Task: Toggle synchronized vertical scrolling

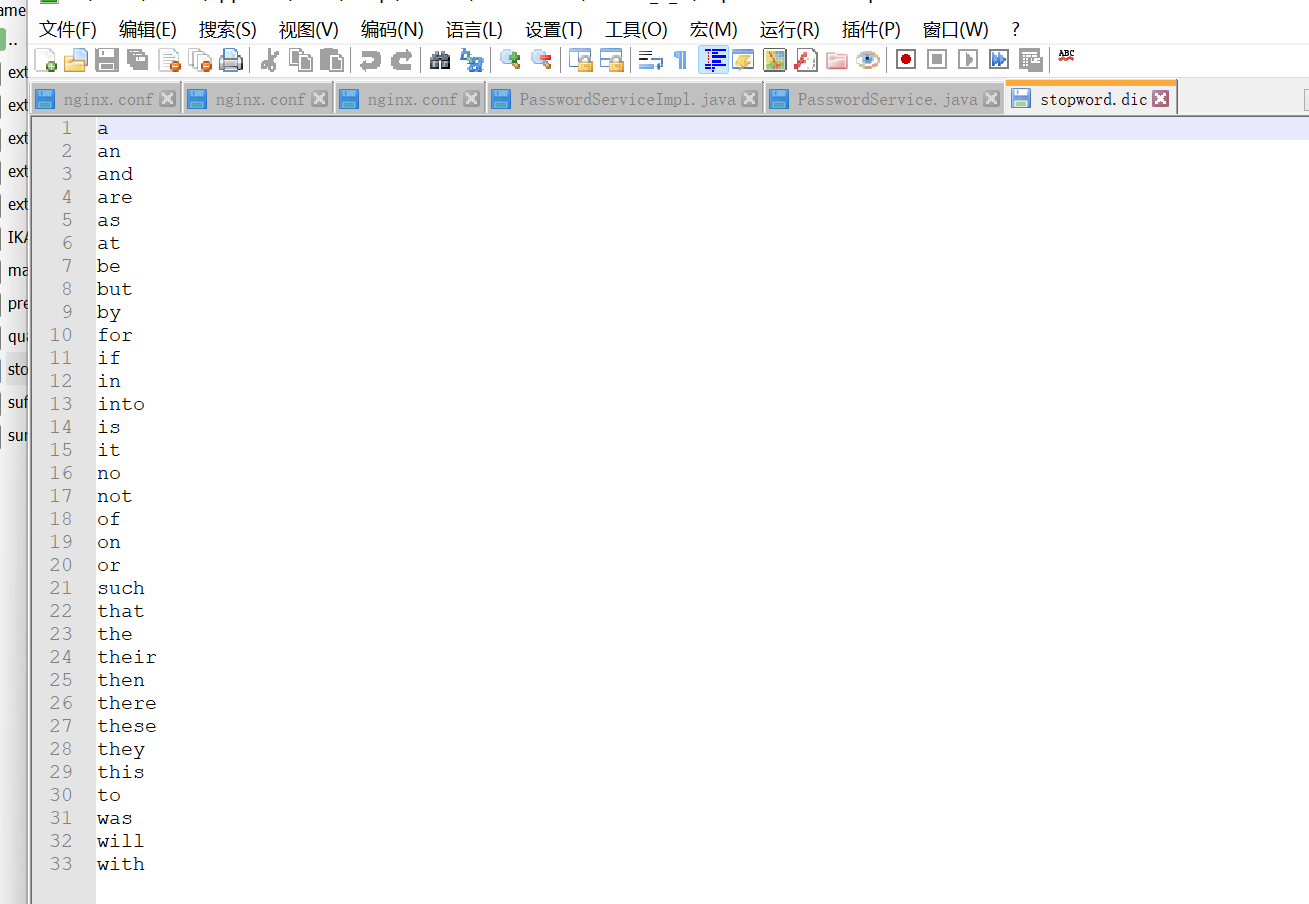Action: [x=581, y=60]
